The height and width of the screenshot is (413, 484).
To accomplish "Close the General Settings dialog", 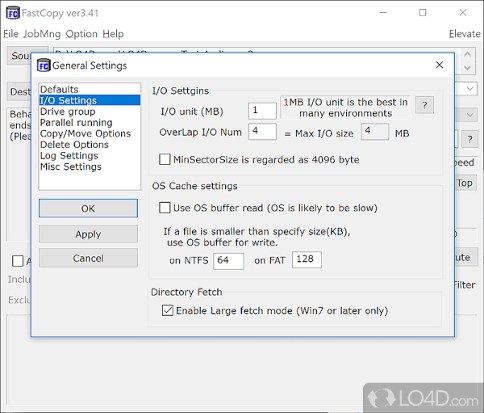I will tap(439, 65).
